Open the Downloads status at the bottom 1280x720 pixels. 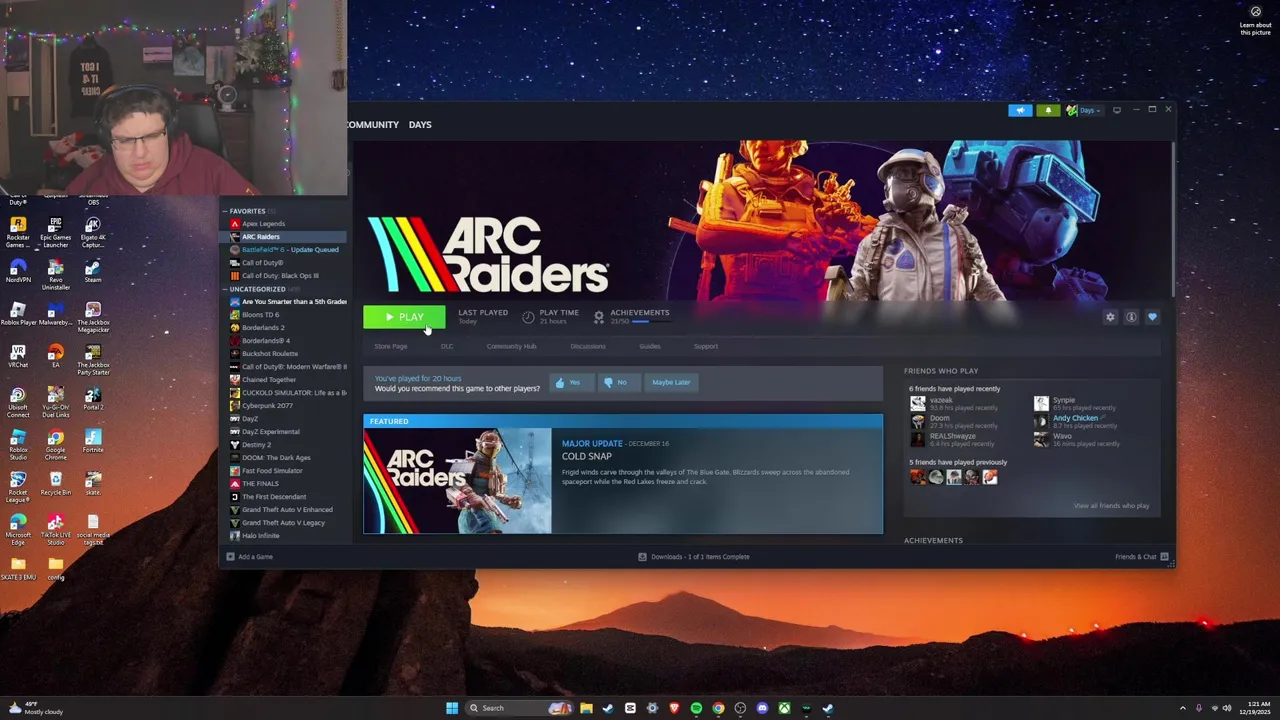pos(694,557)
